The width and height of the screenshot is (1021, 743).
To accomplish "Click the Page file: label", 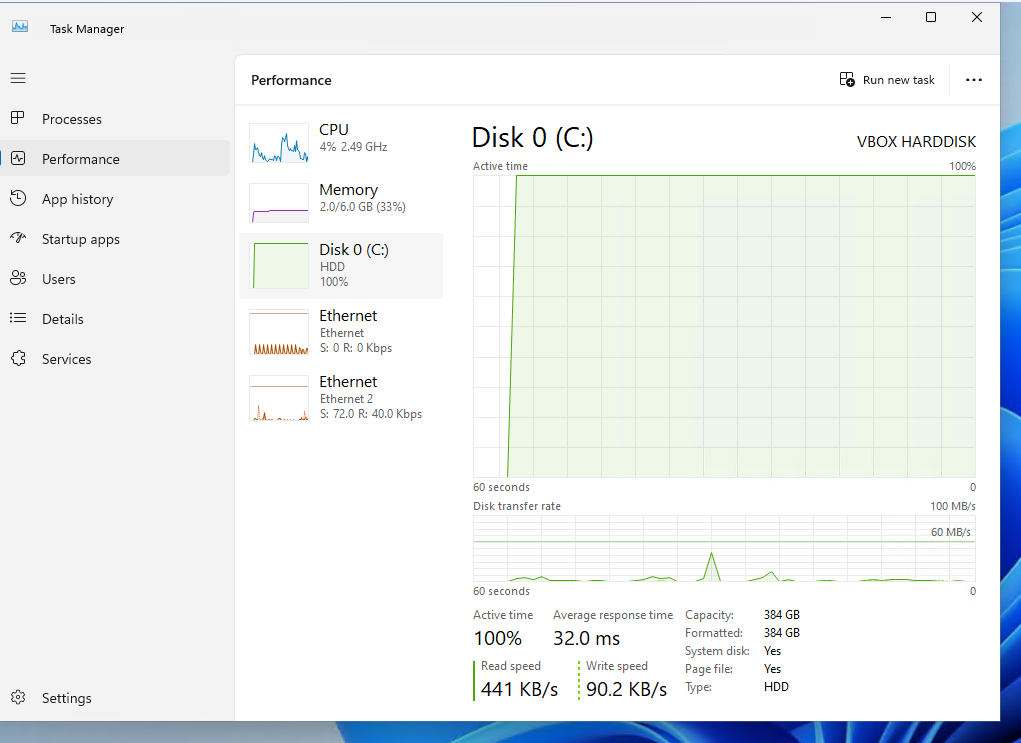I will pyautogui.click(x=708, y=669).
